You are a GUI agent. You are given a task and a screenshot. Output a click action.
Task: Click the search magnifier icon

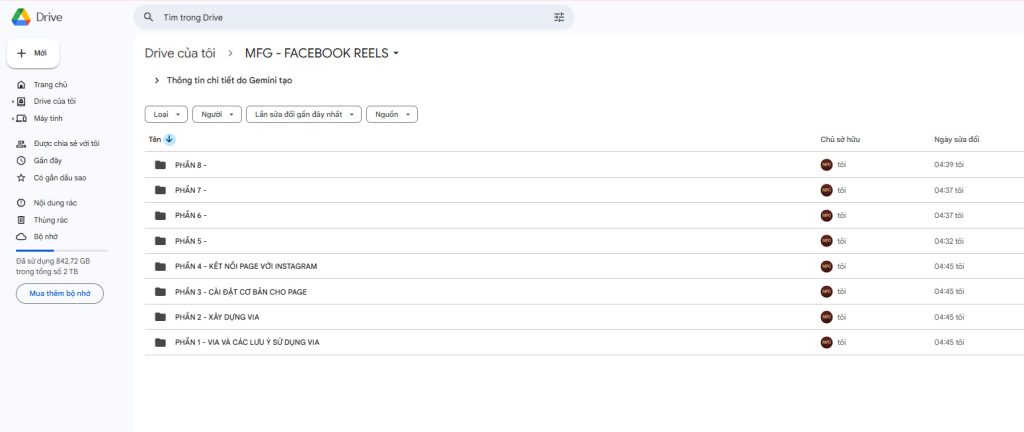(149, 17)
